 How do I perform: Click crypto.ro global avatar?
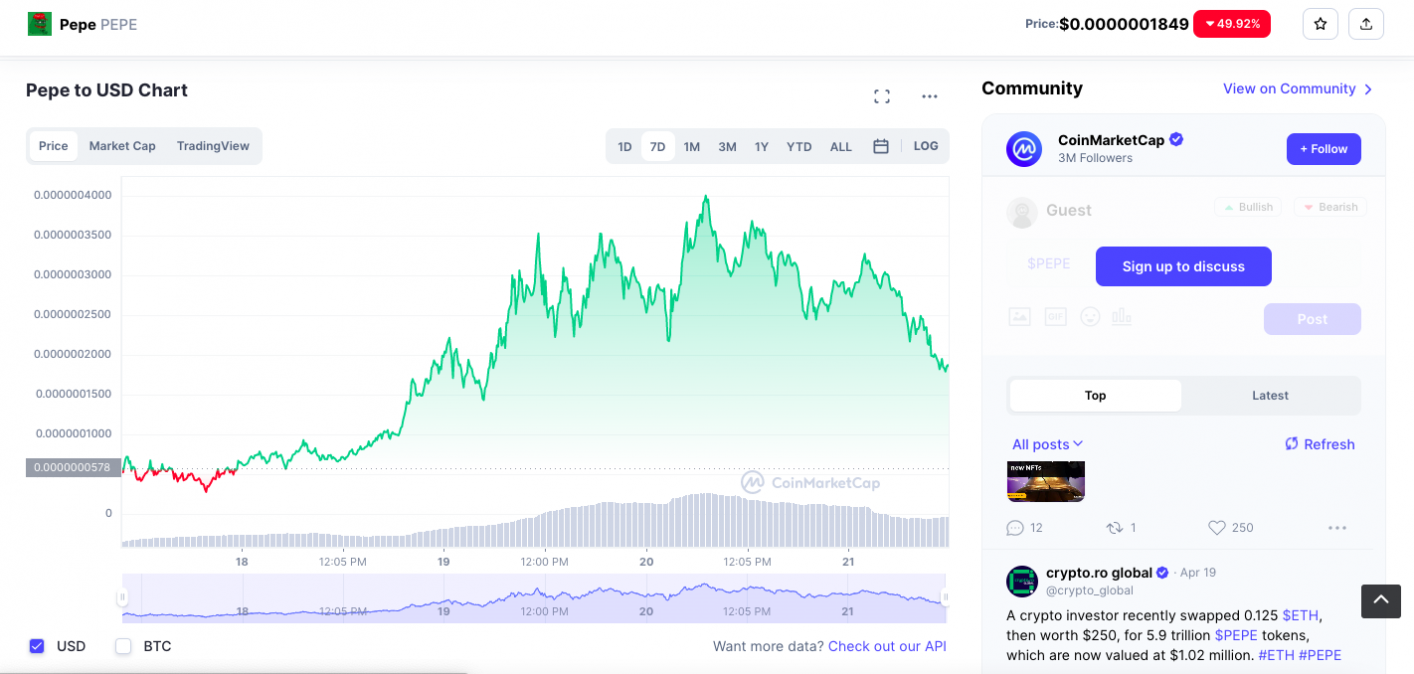(1022, 581)
